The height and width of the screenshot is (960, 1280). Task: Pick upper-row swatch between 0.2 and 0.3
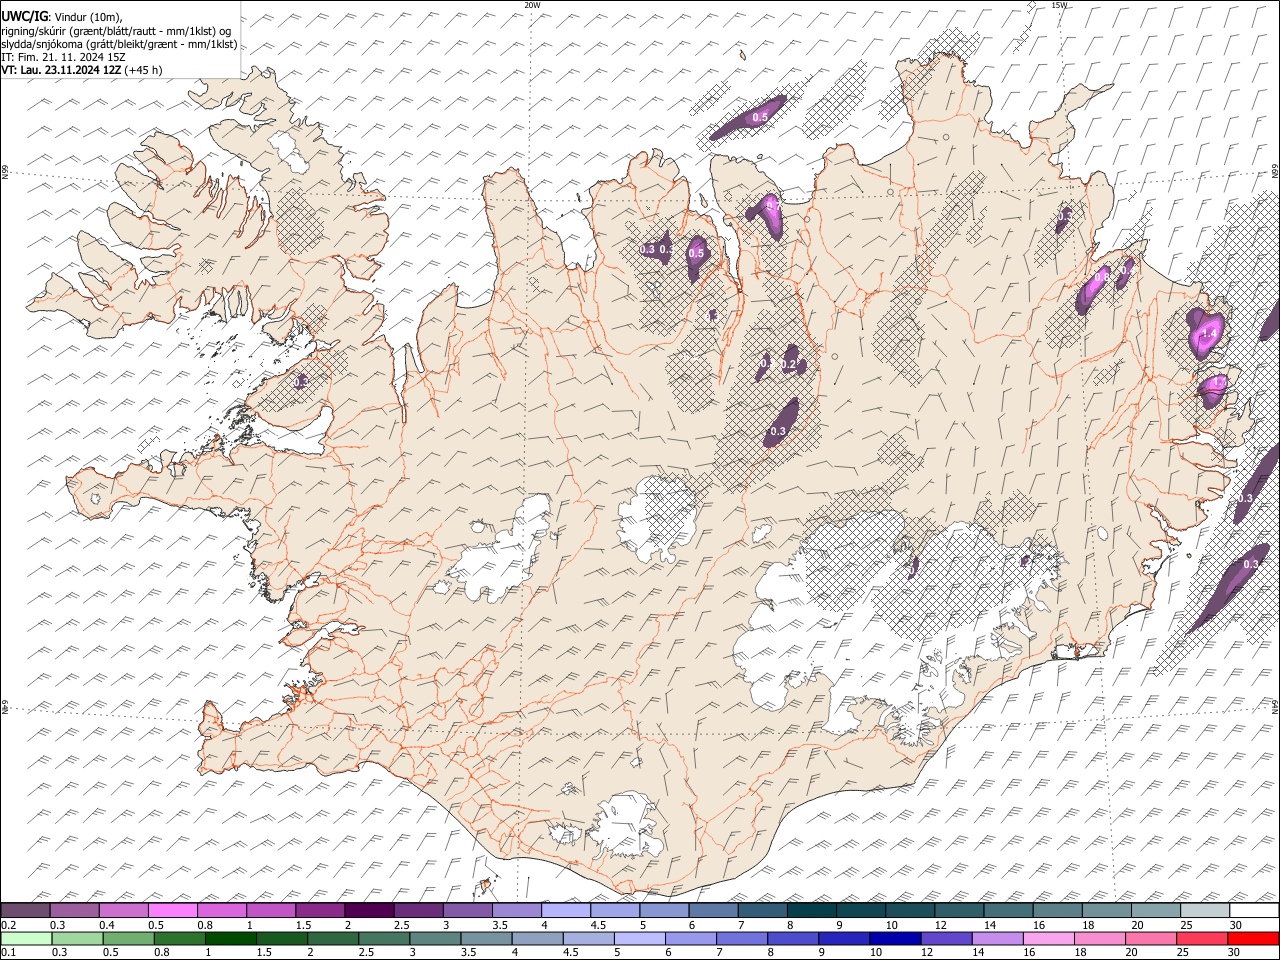(x=25, y=911)
